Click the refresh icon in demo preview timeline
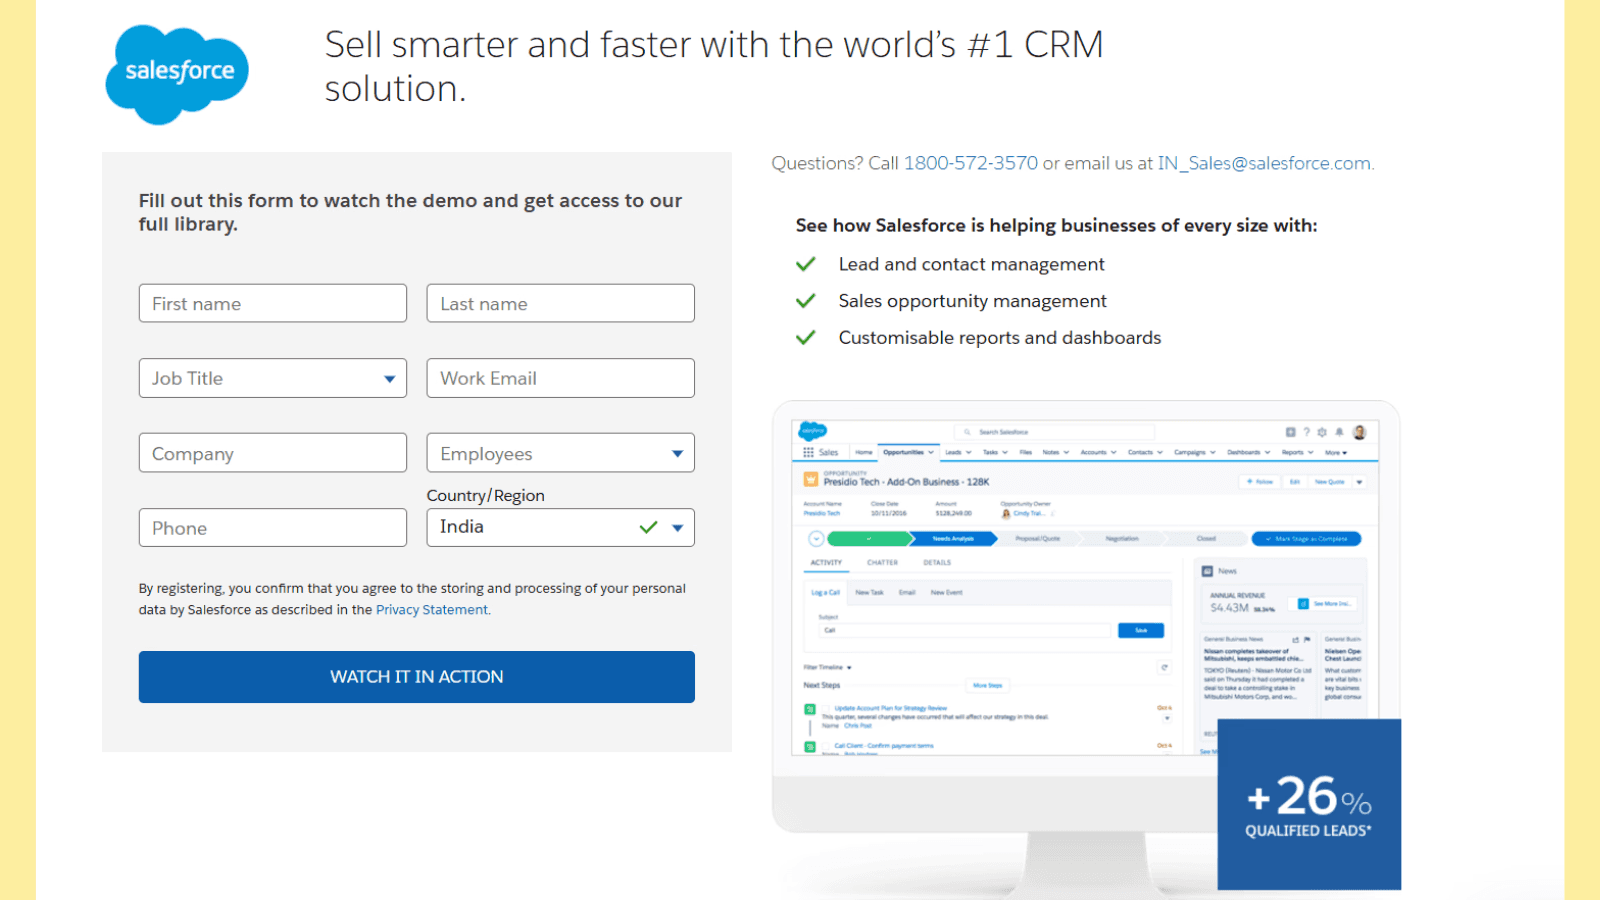The width and height of the screenshot is (1600, 900). click(1164, 667)
